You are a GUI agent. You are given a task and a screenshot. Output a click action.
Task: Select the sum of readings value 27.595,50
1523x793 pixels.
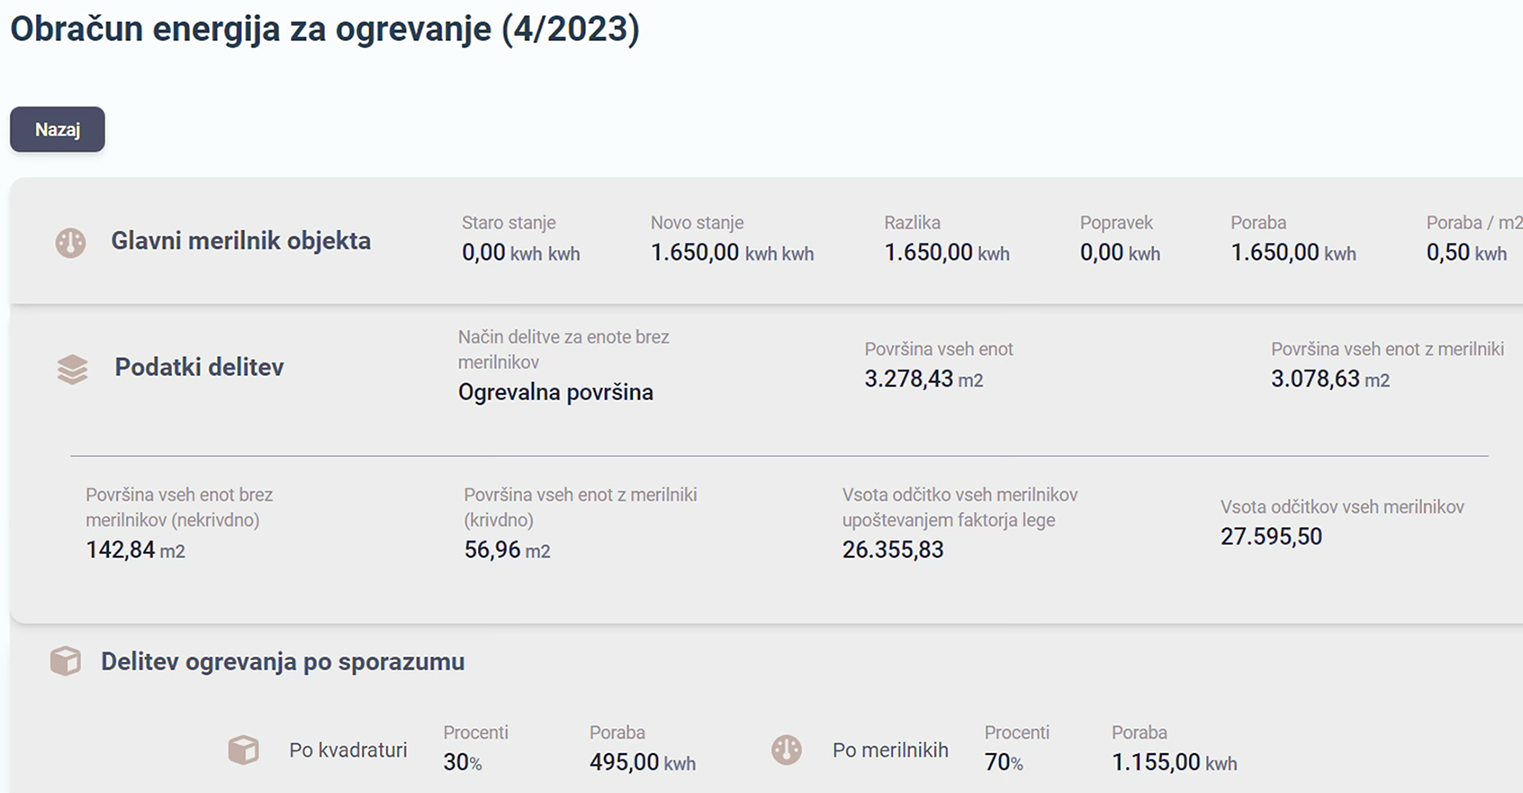[1271, 536]
